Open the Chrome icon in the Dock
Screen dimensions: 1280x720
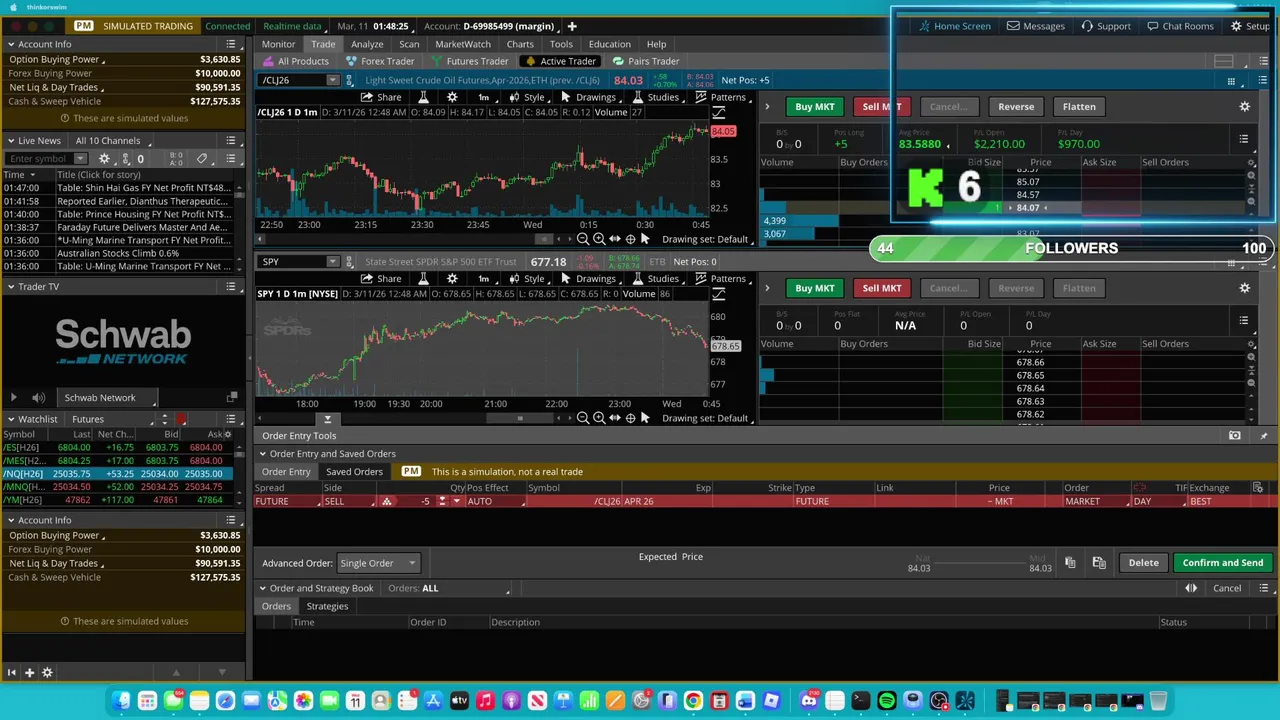point(693,701)
